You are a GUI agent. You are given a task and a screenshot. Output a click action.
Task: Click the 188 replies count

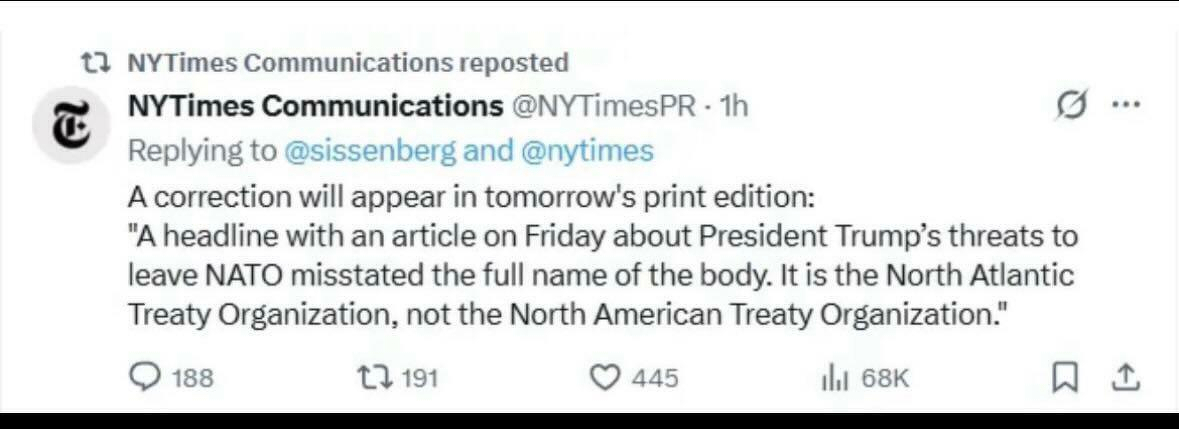pos(192,378)
